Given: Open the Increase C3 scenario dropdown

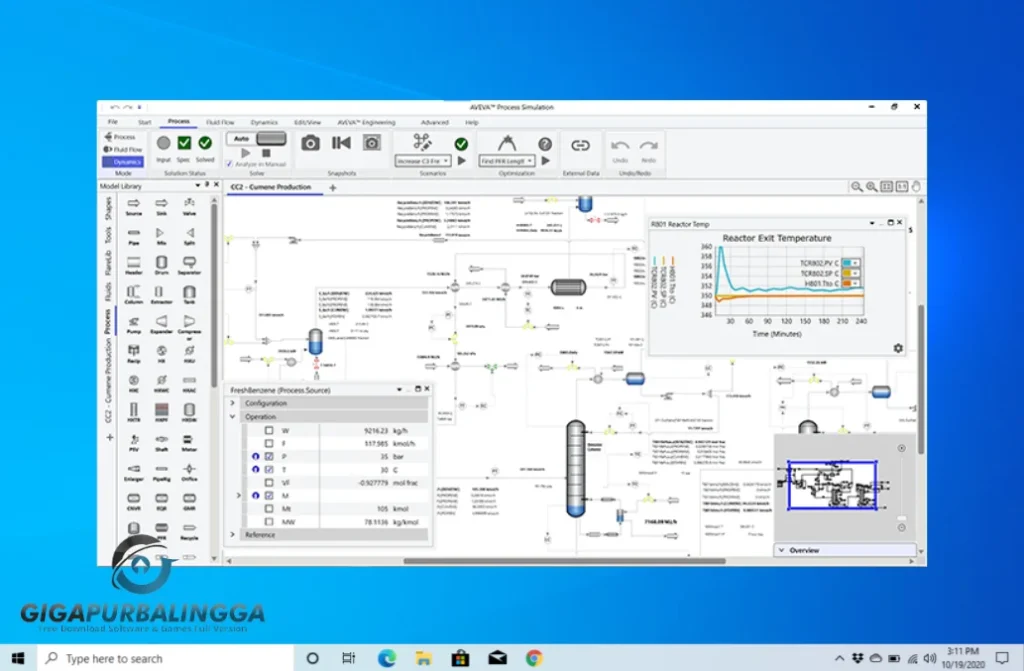Looking at the screenshot, I should [x=445, y=161].
